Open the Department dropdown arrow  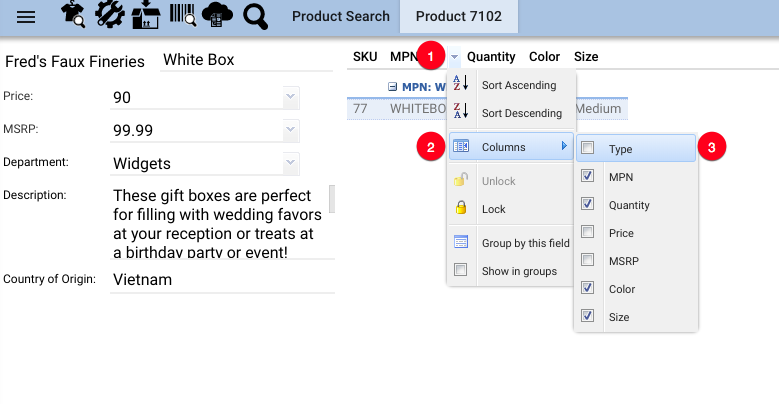[291, 163]
